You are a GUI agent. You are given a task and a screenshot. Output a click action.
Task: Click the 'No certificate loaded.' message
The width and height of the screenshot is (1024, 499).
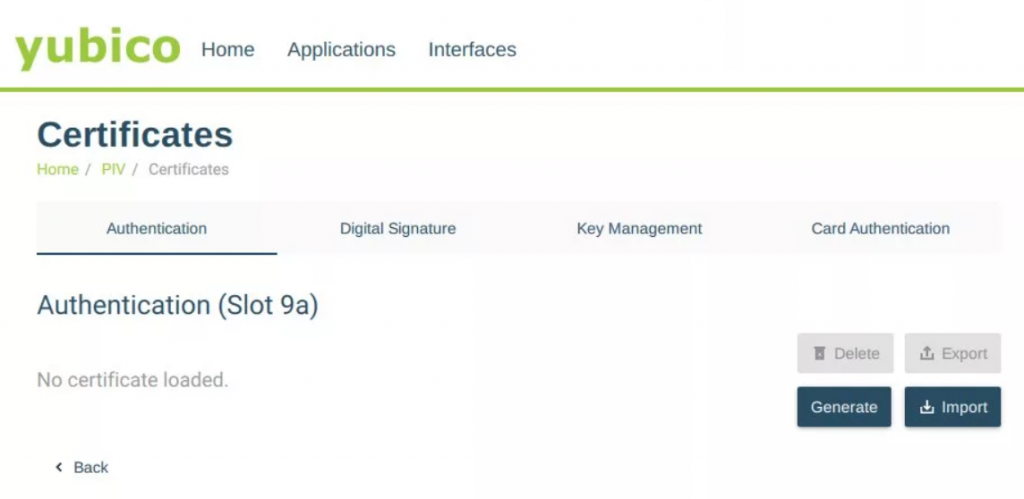tap(133, 379)
